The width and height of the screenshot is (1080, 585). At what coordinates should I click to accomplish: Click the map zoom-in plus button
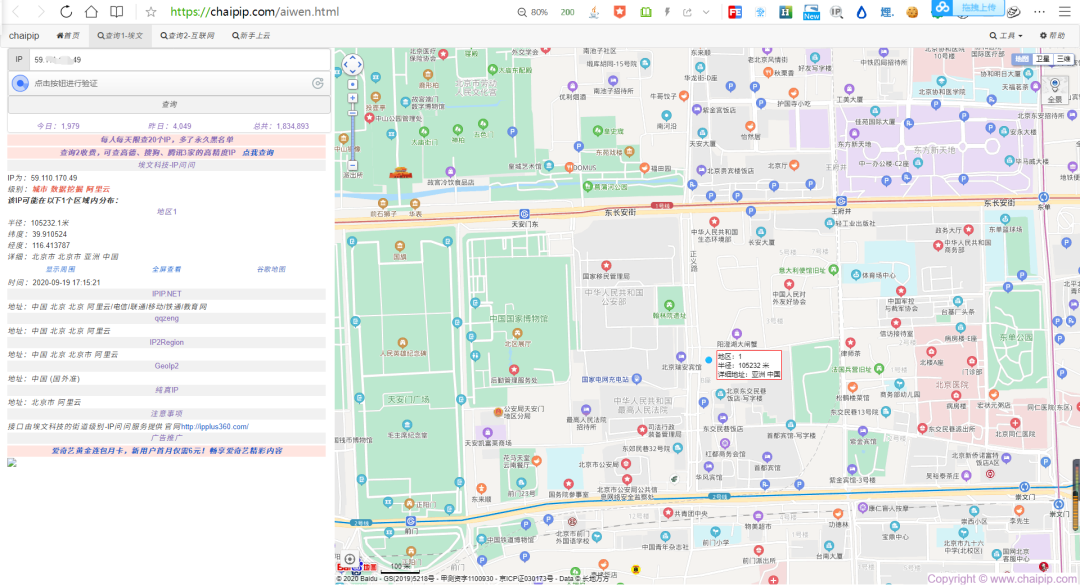pyautogui.click(x=353, y=99)
